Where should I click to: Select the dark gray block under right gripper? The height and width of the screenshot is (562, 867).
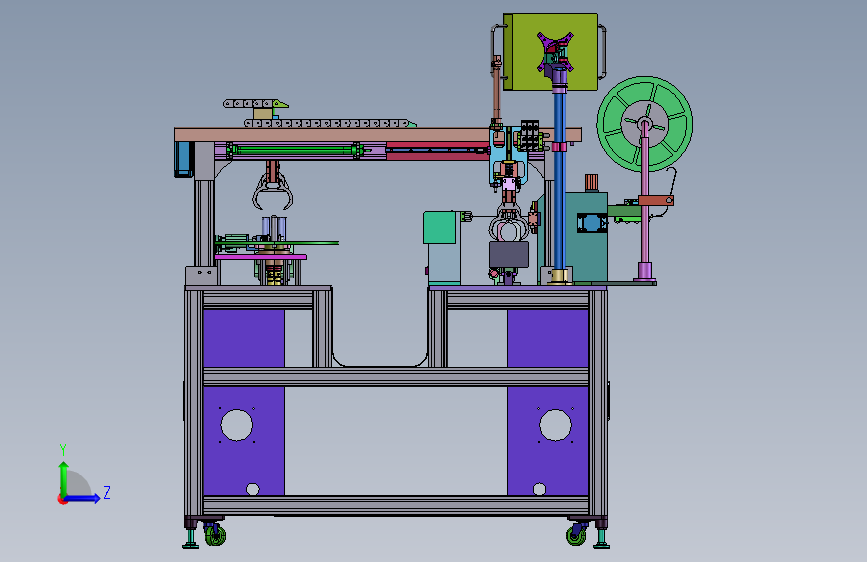pyautogui.click(x=509, y=254)
